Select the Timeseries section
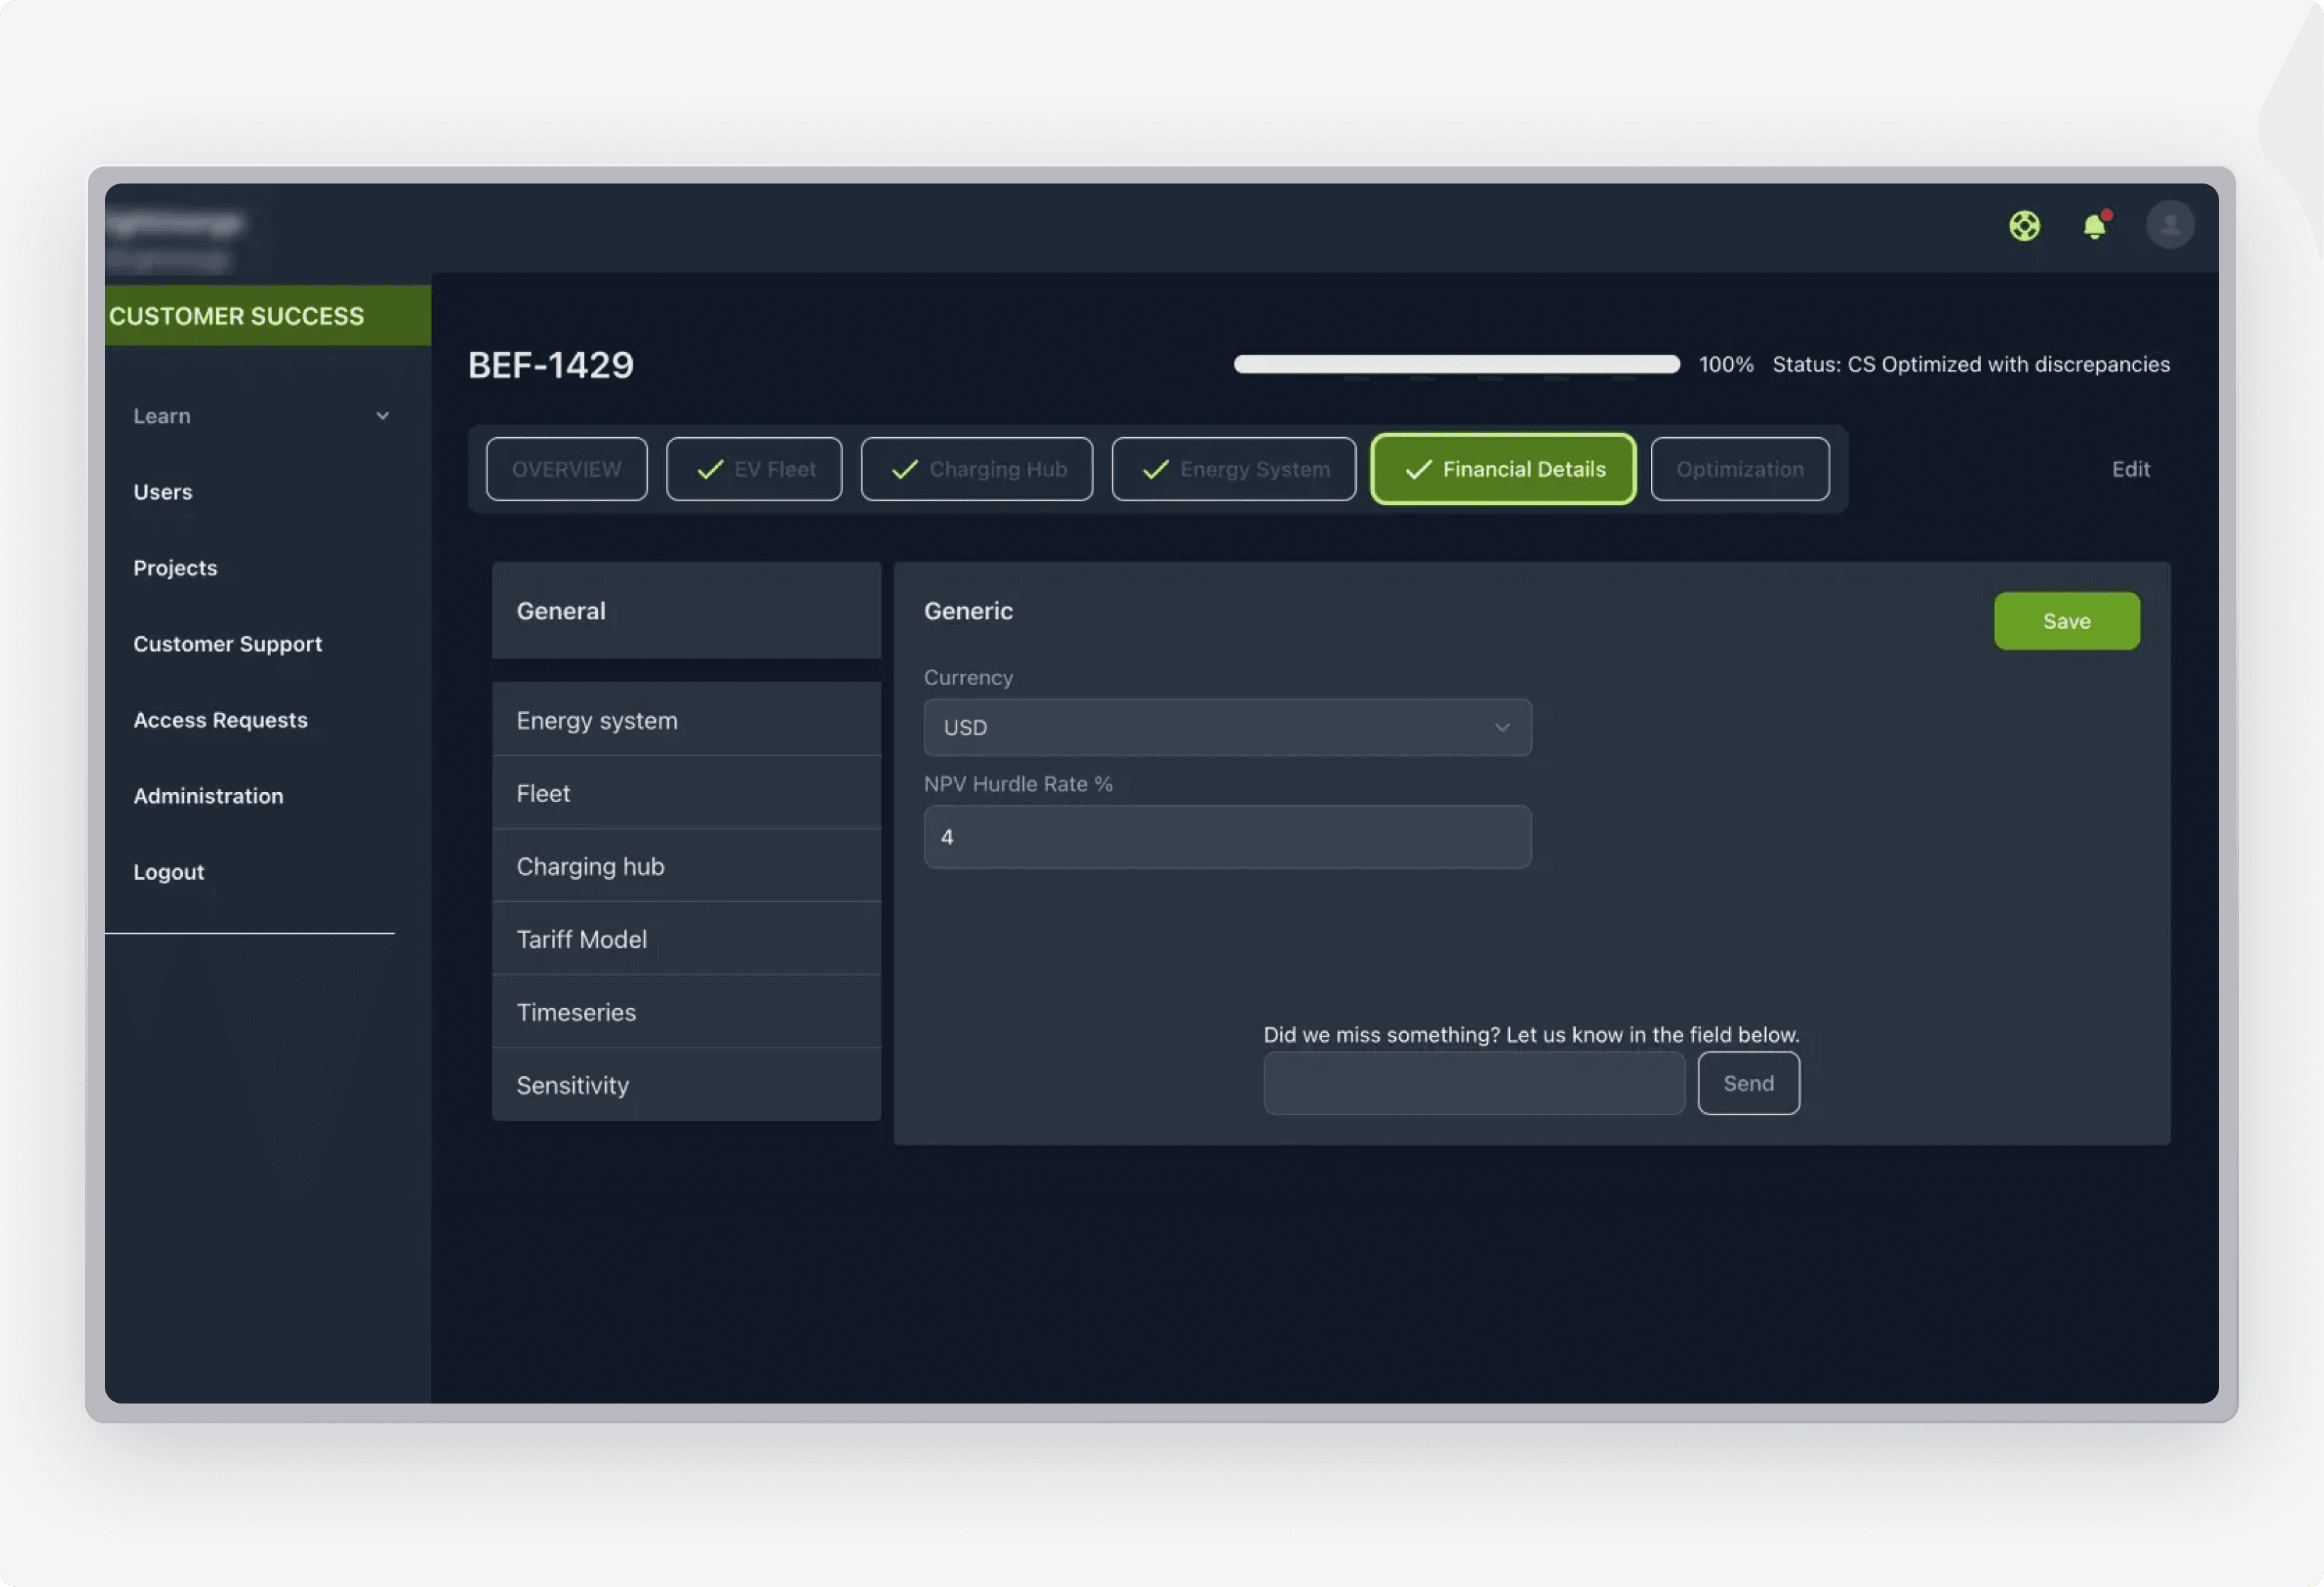The height and width of the screenshot is (1587, 2324). (686, 1012)
